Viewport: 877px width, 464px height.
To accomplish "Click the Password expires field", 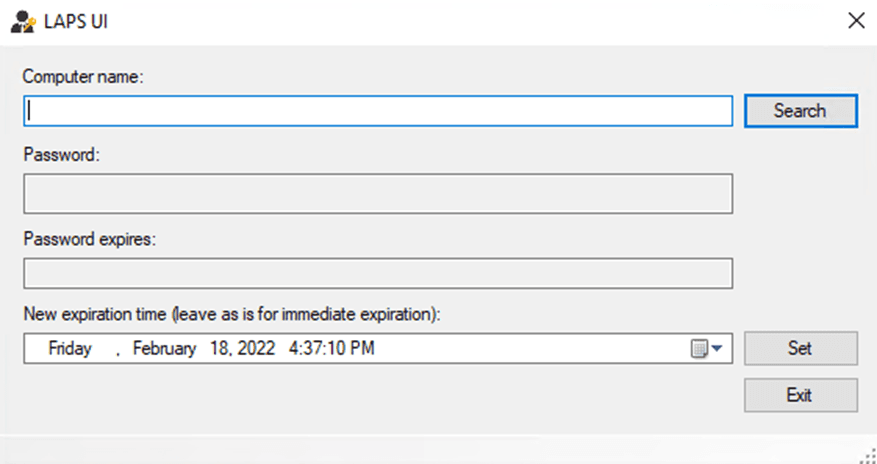I will pos(378,273).
